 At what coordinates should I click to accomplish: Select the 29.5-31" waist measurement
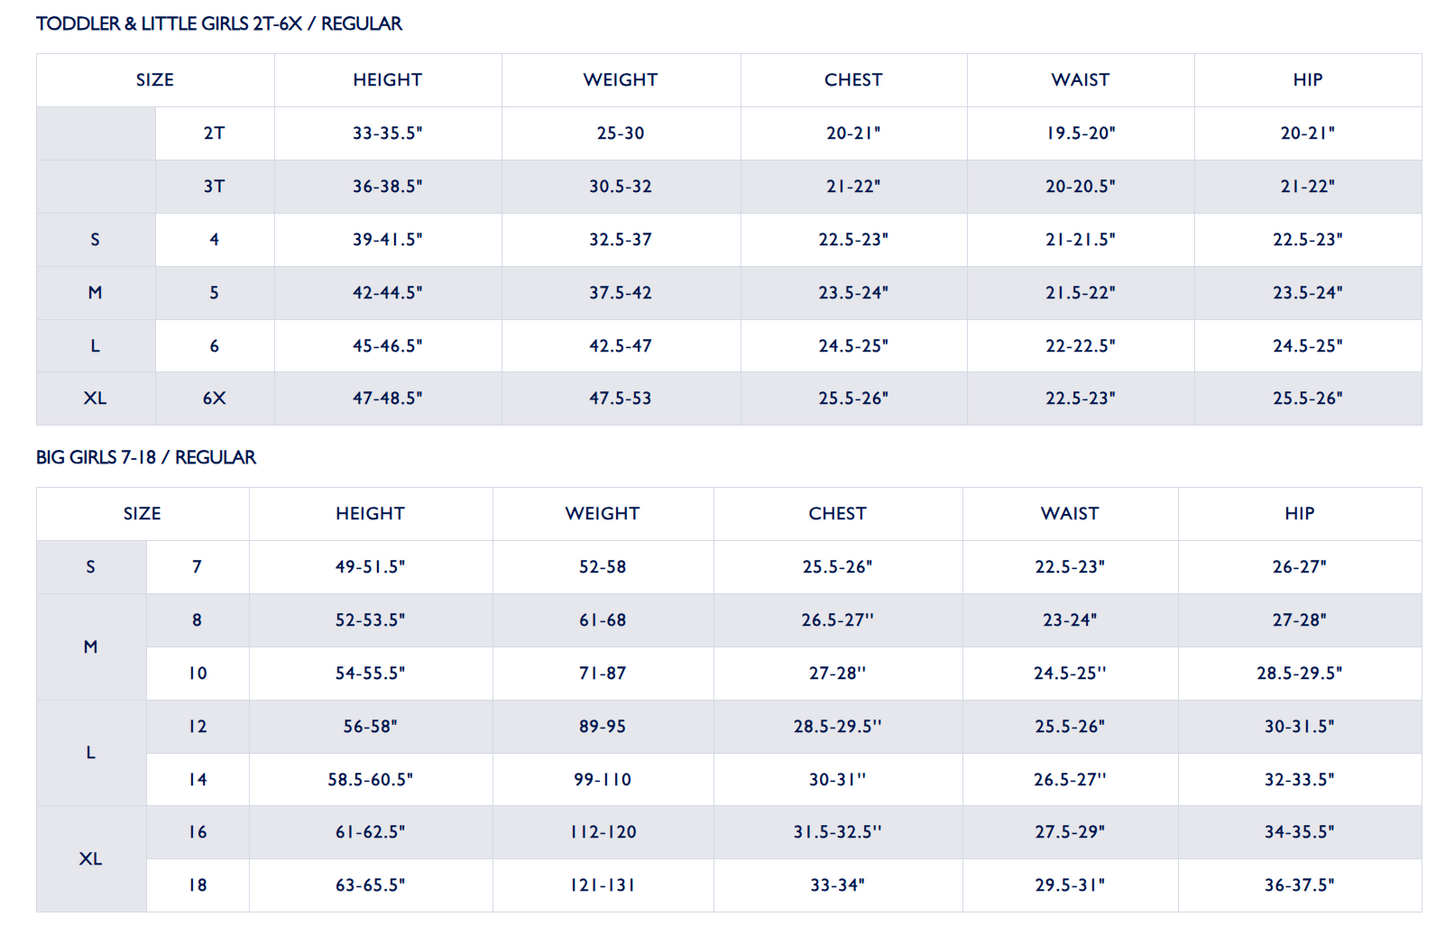tap(1069, 885)
